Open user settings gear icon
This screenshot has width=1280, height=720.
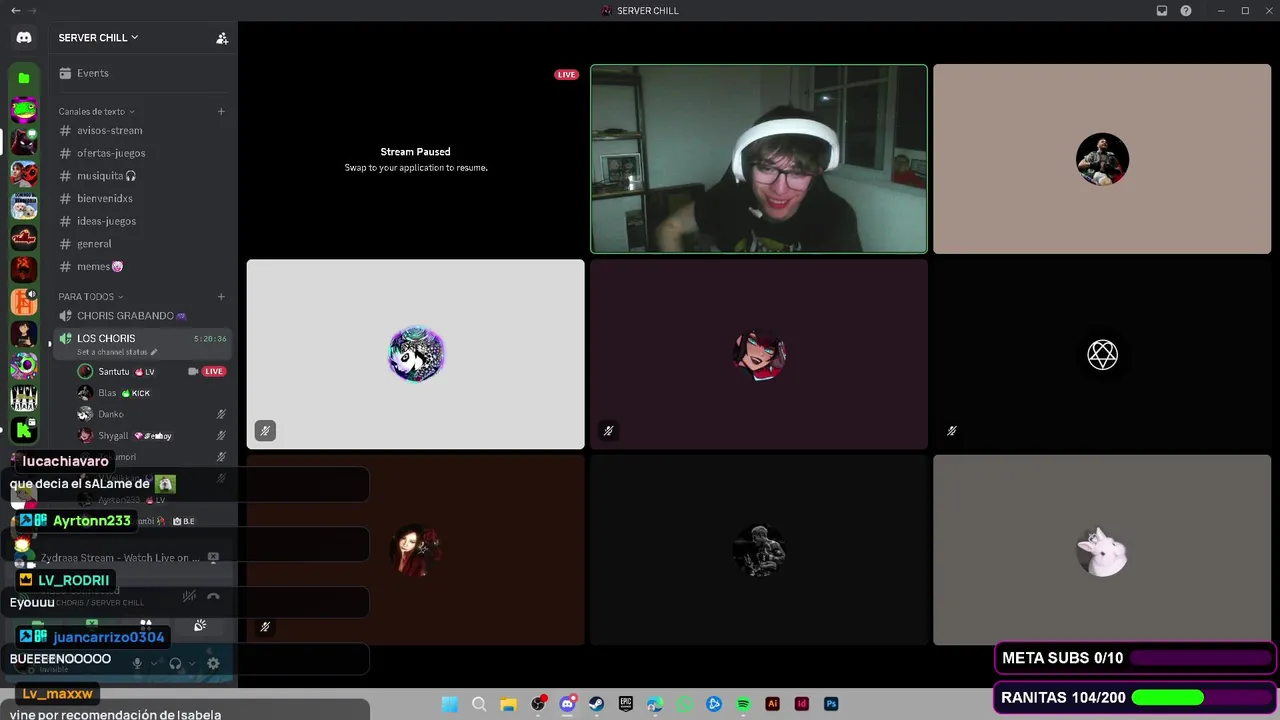pos(213,663)
